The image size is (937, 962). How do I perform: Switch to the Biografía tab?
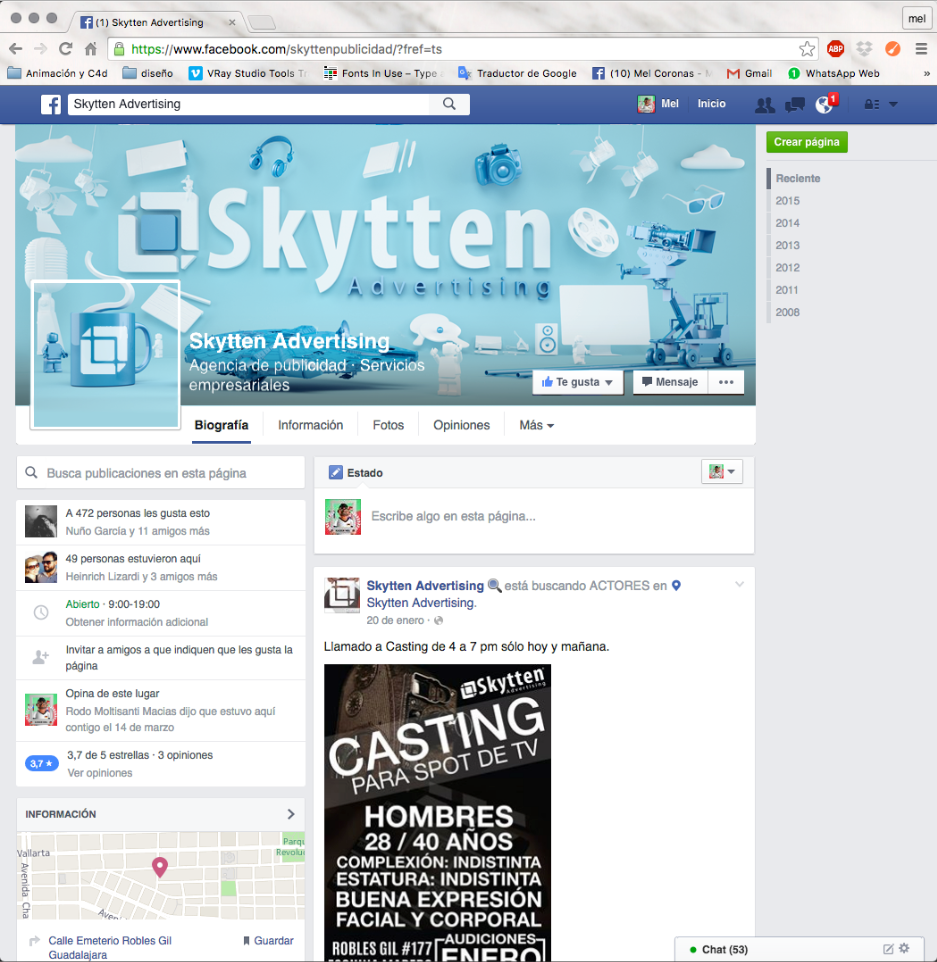pyautogui.click(x=222, y=425)
